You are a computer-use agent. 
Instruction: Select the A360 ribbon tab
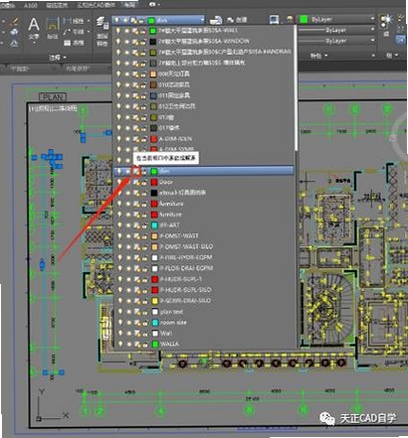click(x=31, y=6)
